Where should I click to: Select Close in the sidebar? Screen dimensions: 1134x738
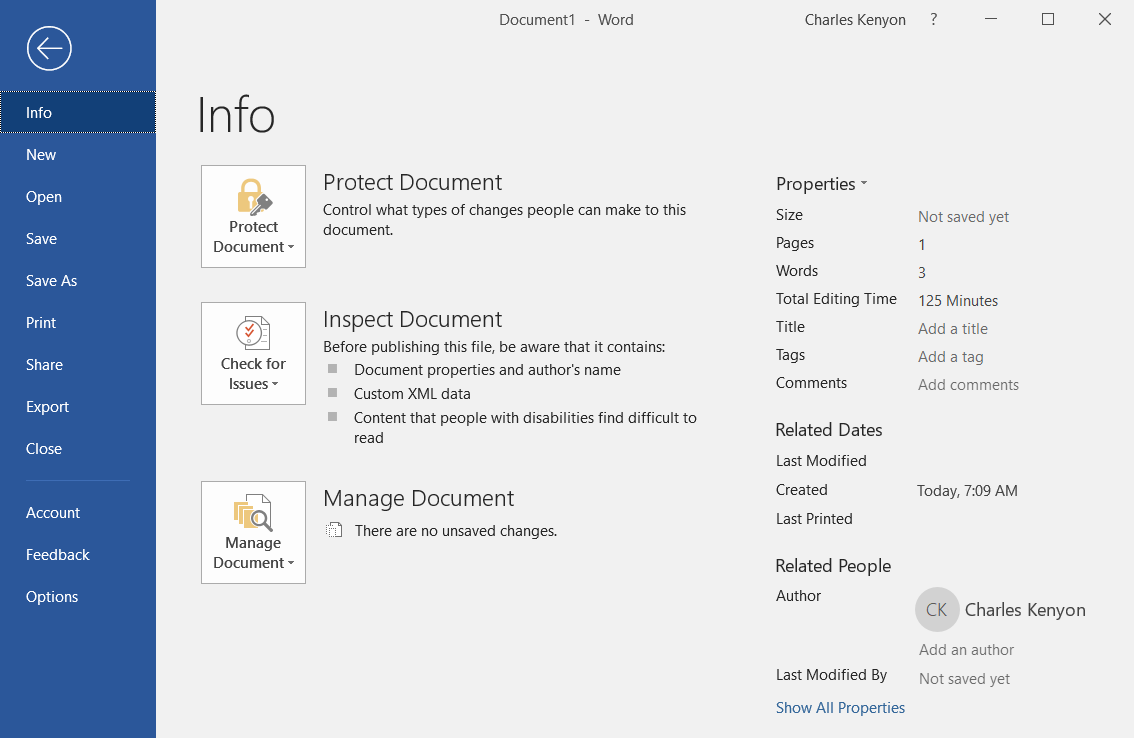[x=78, y=448]
